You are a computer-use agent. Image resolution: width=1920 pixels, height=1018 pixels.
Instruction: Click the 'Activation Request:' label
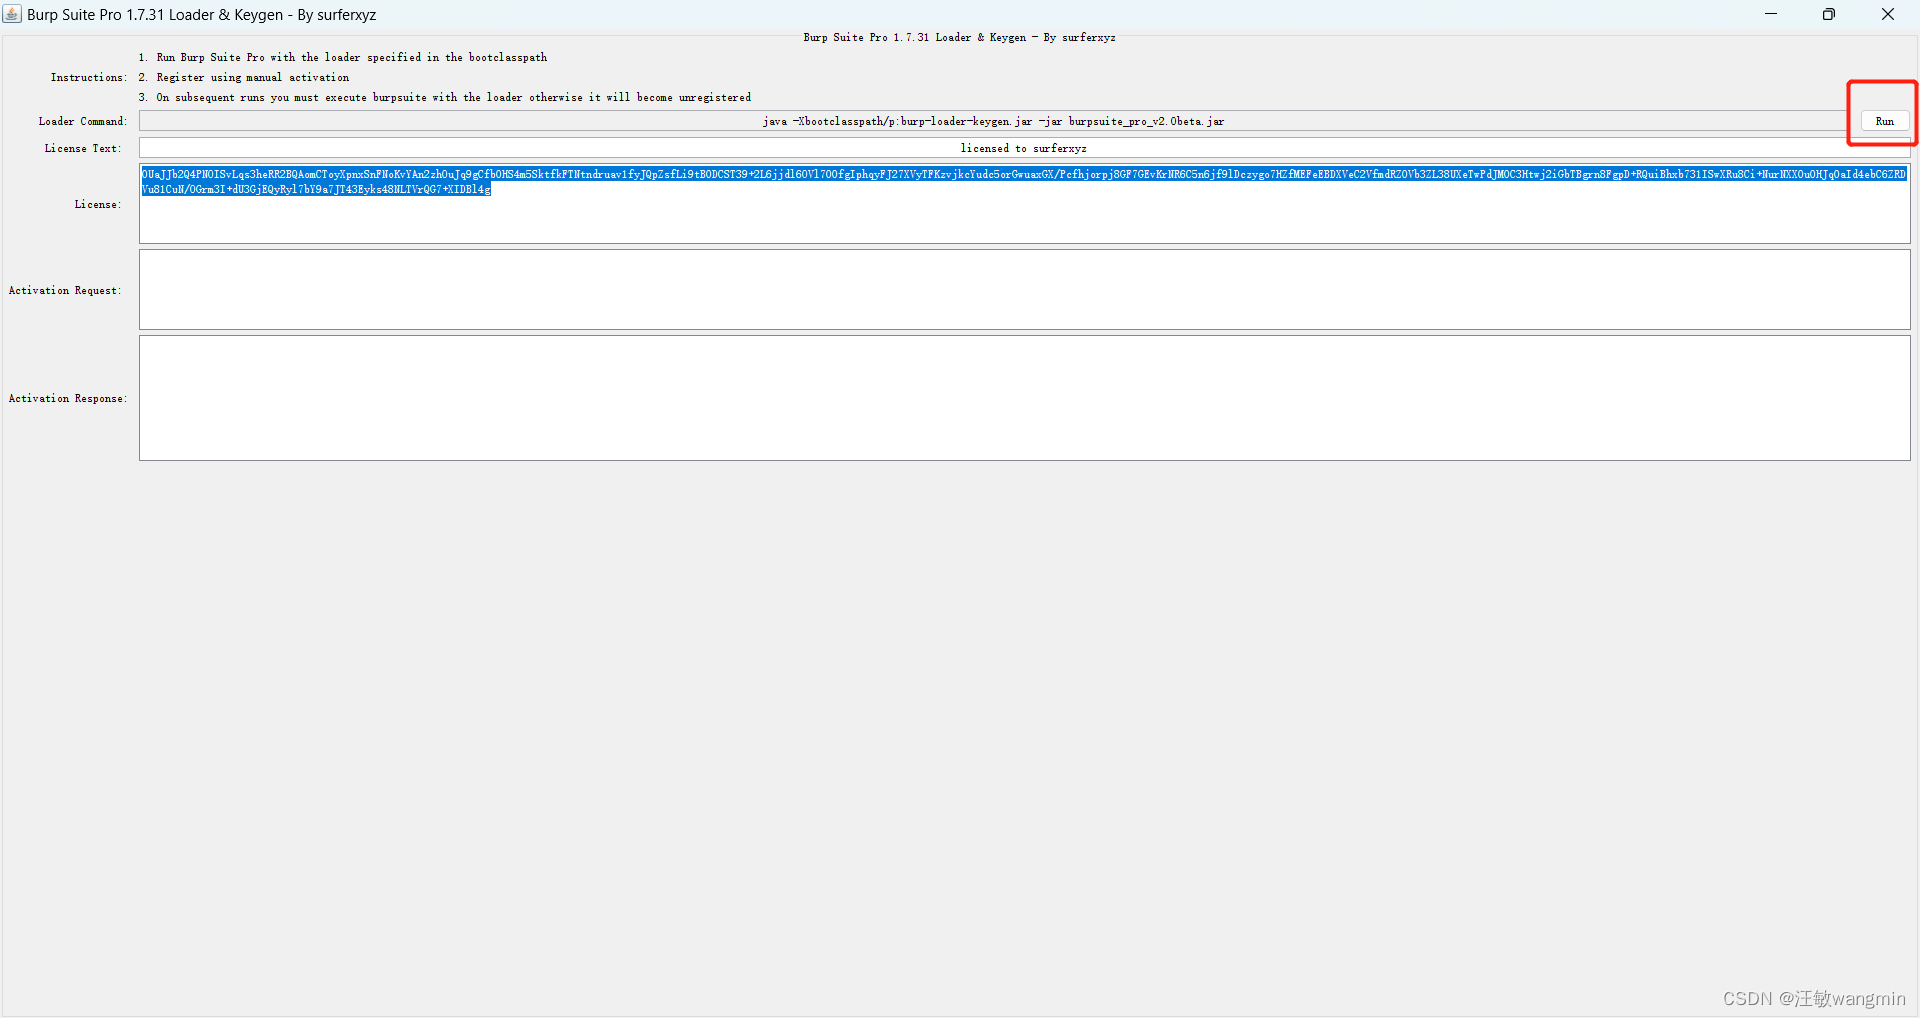[x=65, y=291]
